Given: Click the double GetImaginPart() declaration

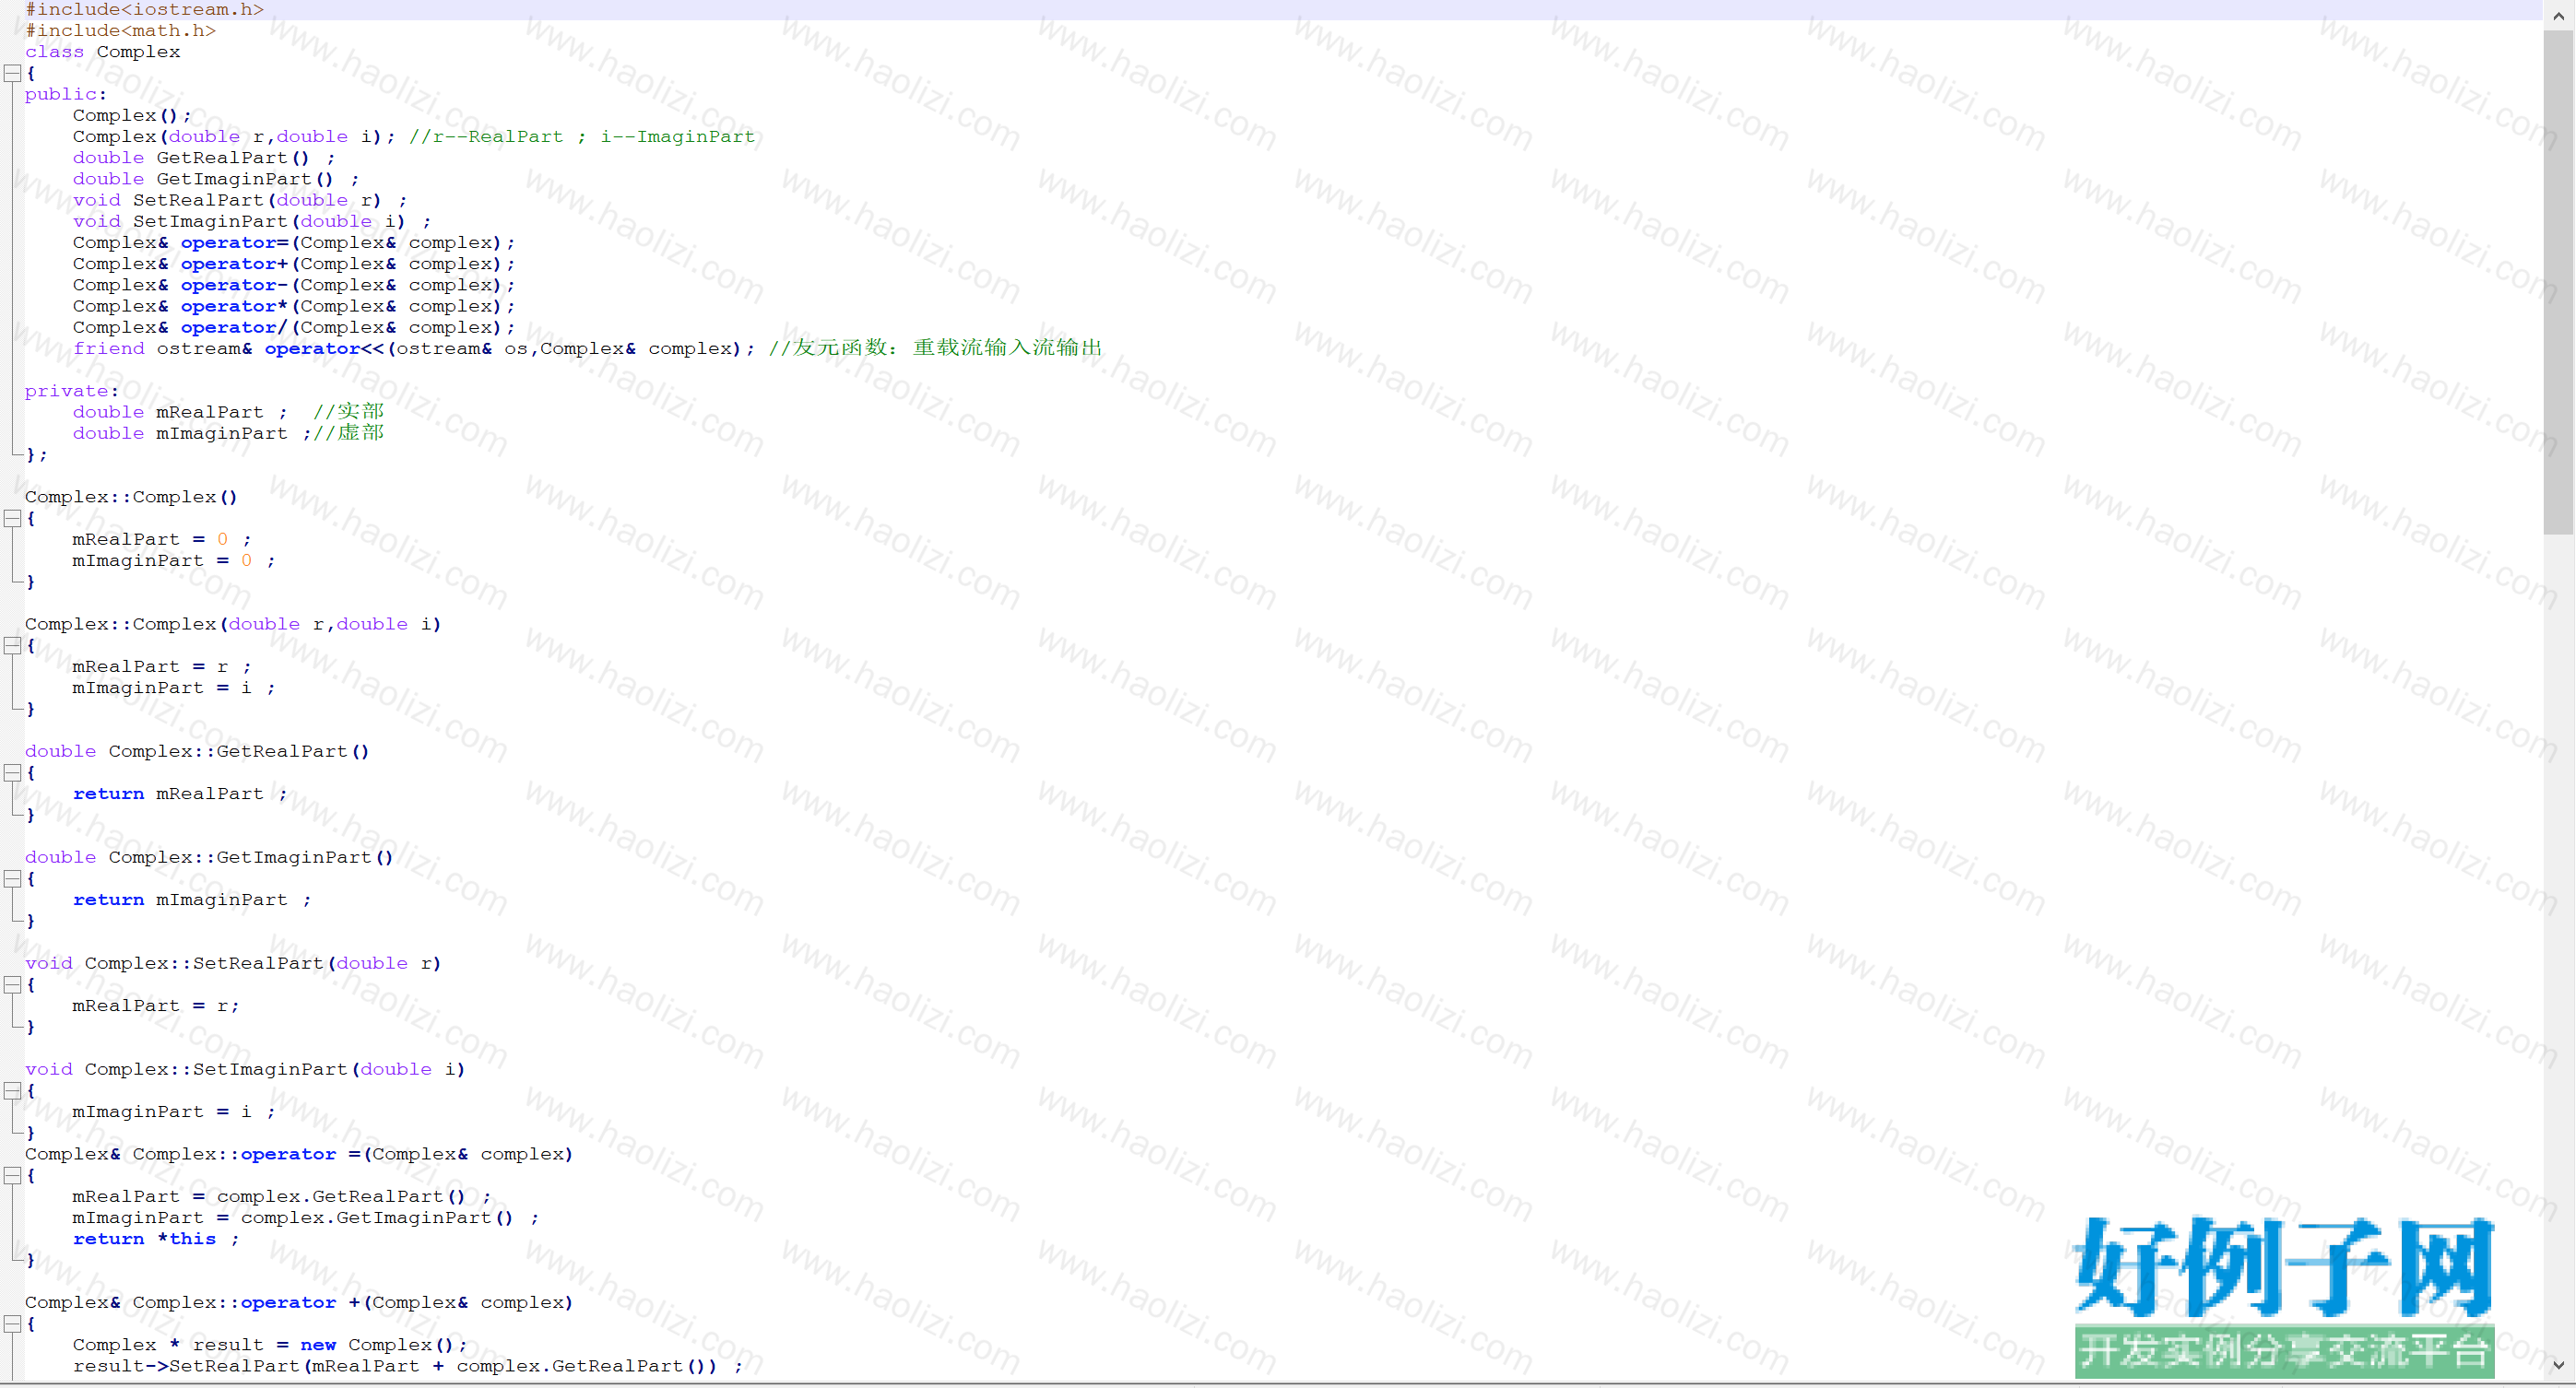Looking at the screenshot, I should click(x=215, y=179).
